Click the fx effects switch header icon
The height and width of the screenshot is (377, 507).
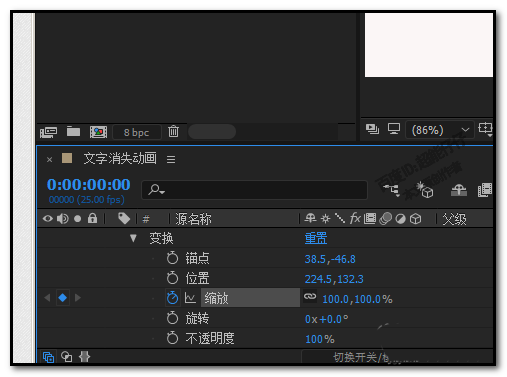tap(355, 219)
